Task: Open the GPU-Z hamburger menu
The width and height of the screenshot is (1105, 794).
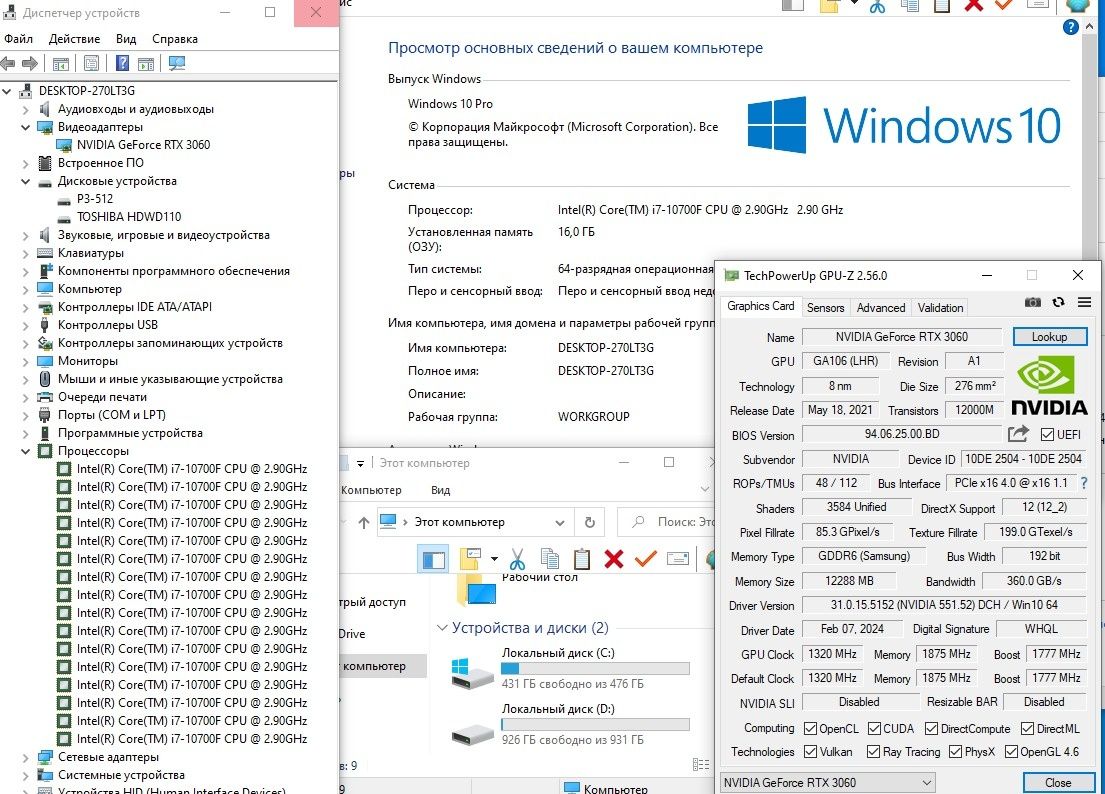Action: 1085,302
